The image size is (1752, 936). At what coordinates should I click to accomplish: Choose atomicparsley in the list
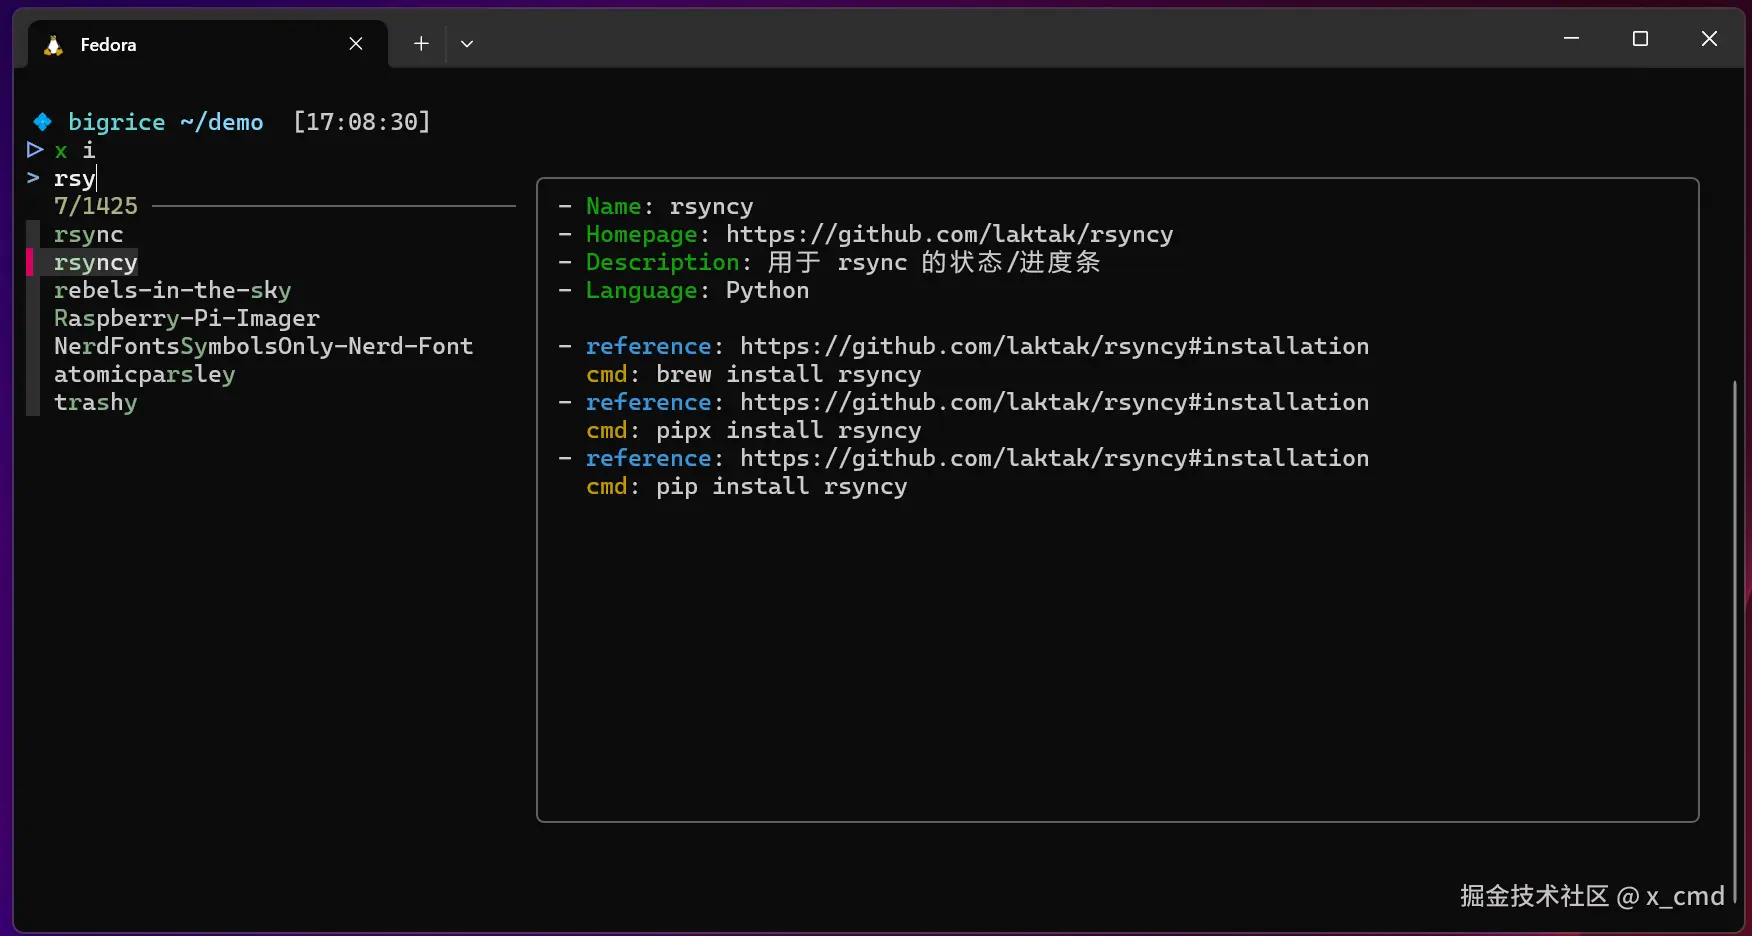[145, 375]
